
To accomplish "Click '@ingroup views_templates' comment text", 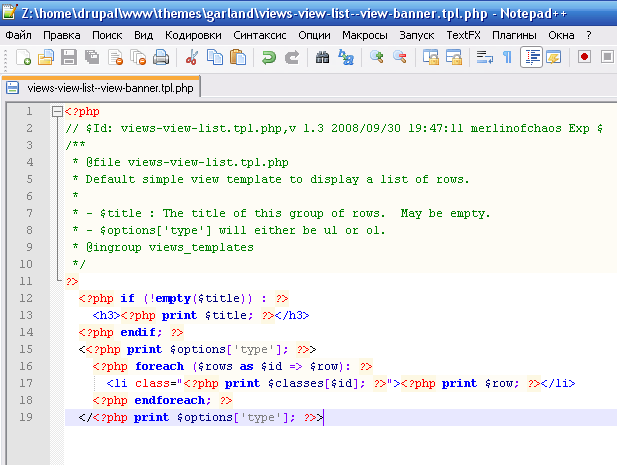I will click(170, 247).
